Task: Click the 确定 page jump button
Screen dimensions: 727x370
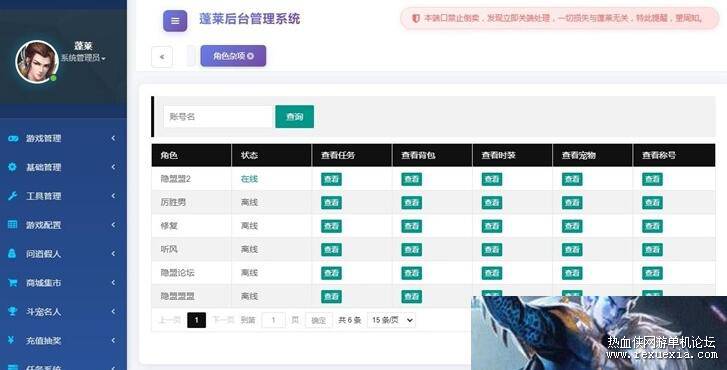Action: (319, 320)
